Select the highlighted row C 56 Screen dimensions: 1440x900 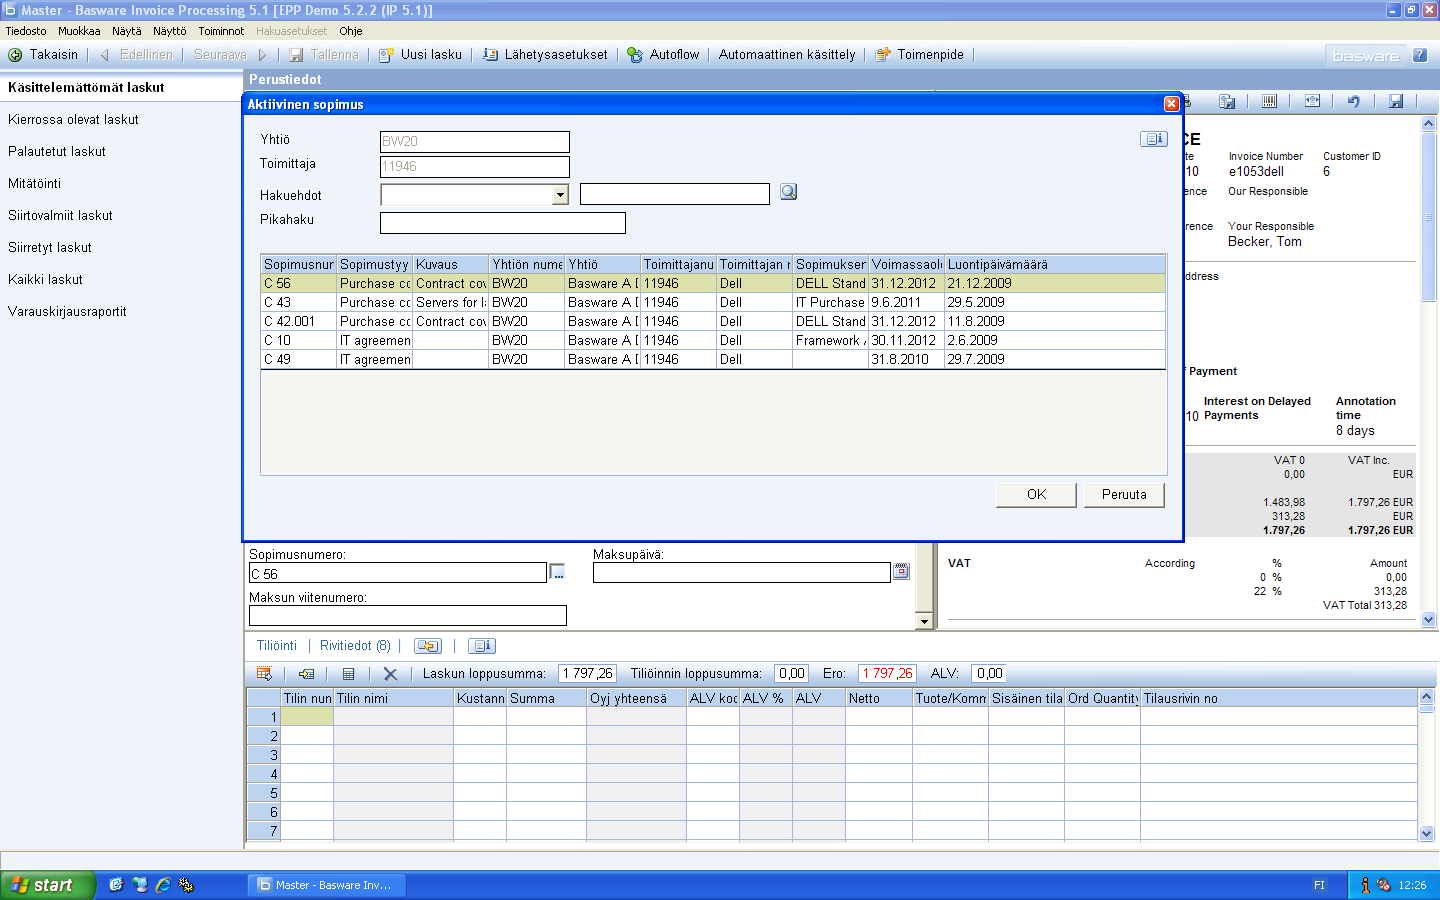pyautogui.click(x=713, y=283)
